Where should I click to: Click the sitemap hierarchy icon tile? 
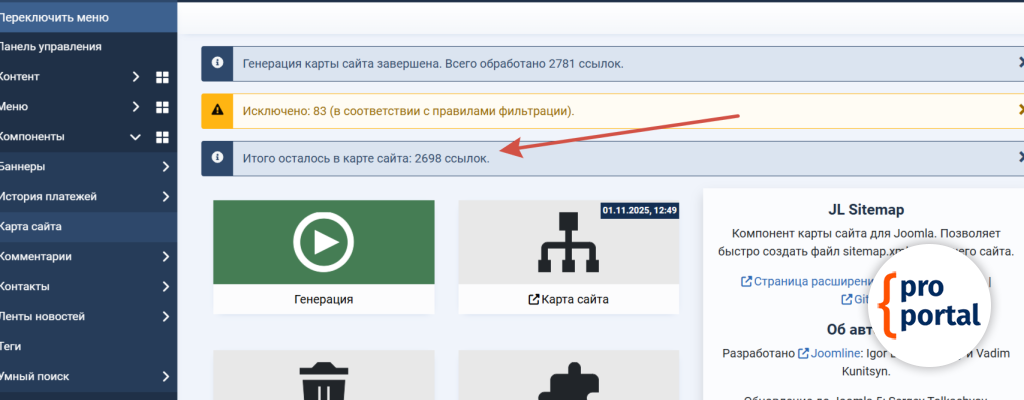pos(568,242)
